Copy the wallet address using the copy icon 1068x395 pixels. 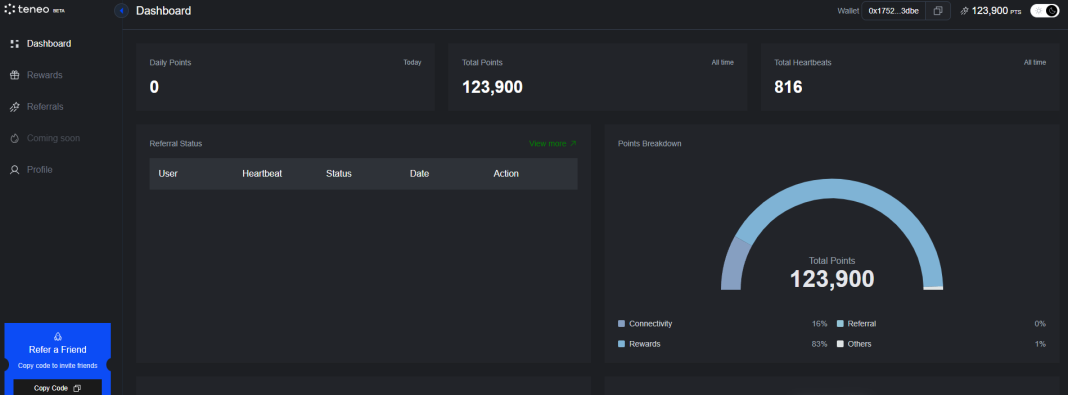pyautogui.click(x=938, y=11)
